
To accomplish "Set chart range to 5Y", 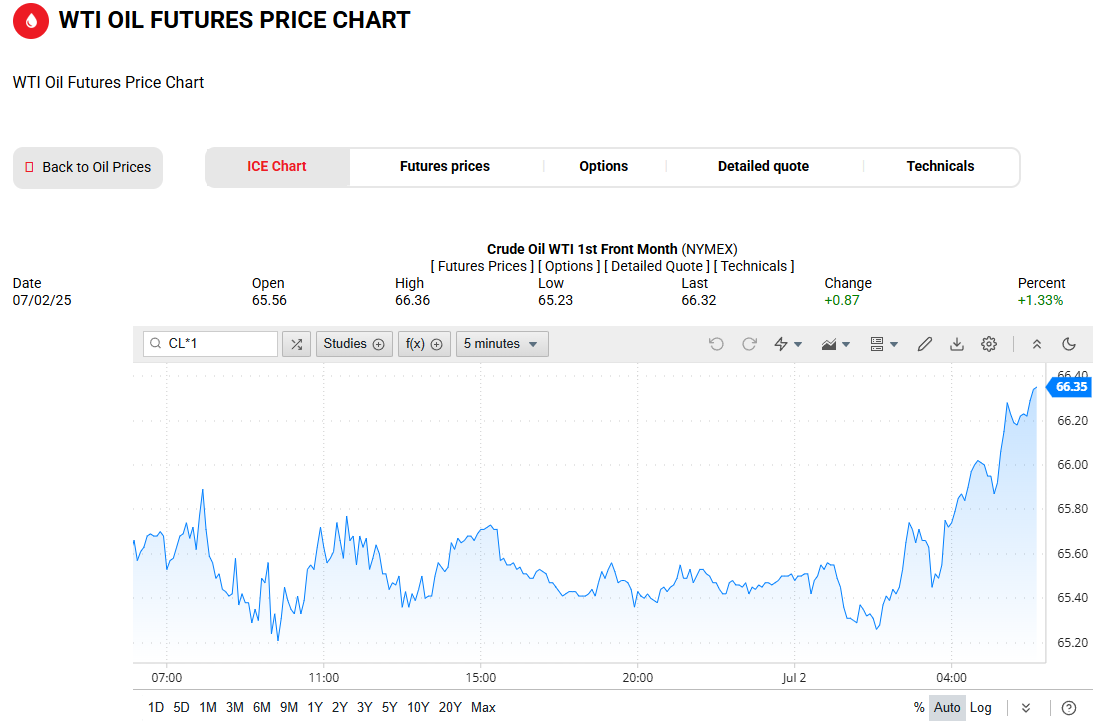I will point(389,708).
